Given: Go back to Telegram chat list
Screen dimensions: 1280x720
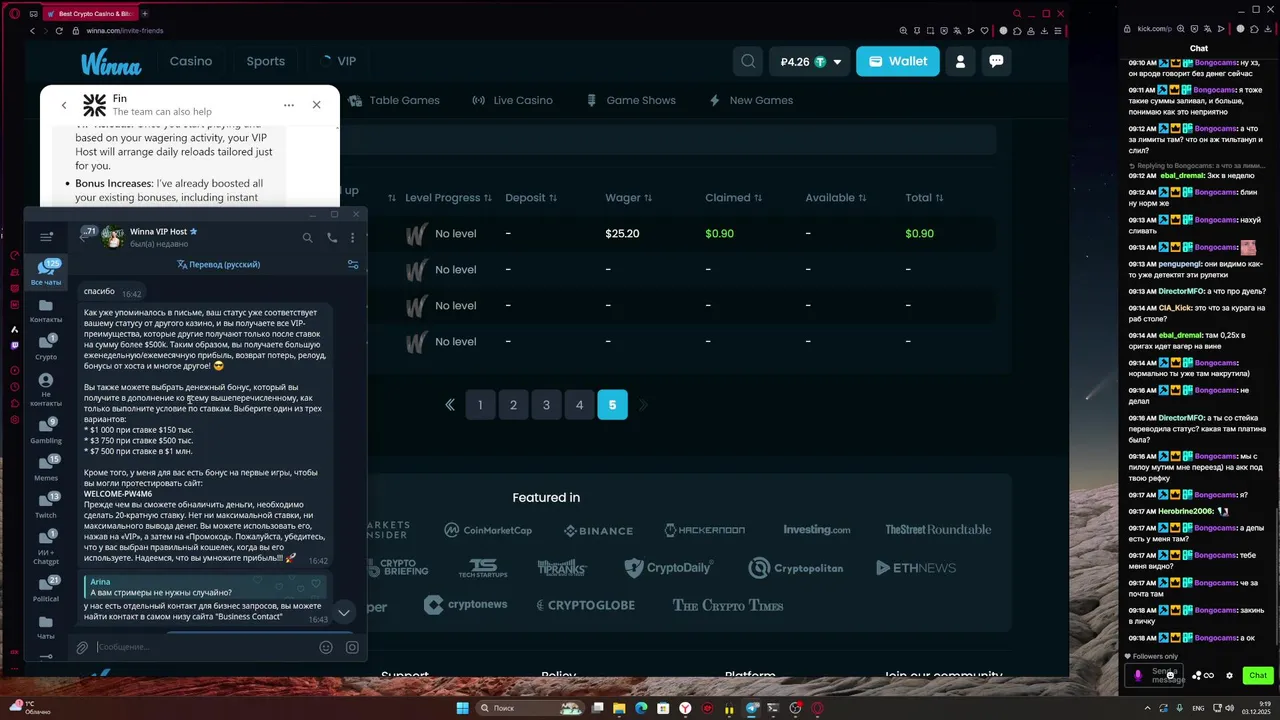Looking at the screenshot, I should point(83,237).
